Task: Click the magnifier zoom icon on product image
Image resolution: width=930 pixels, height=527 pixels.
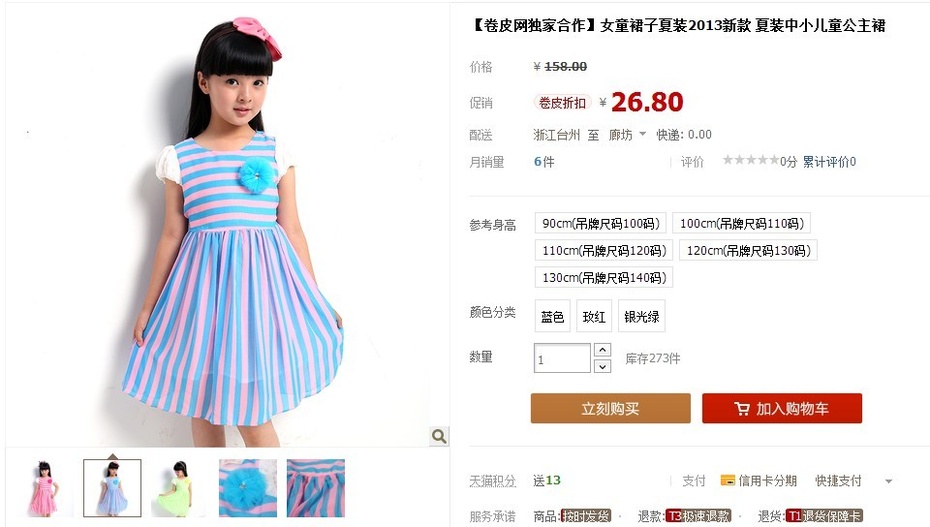Action: (x=439, y=436)
